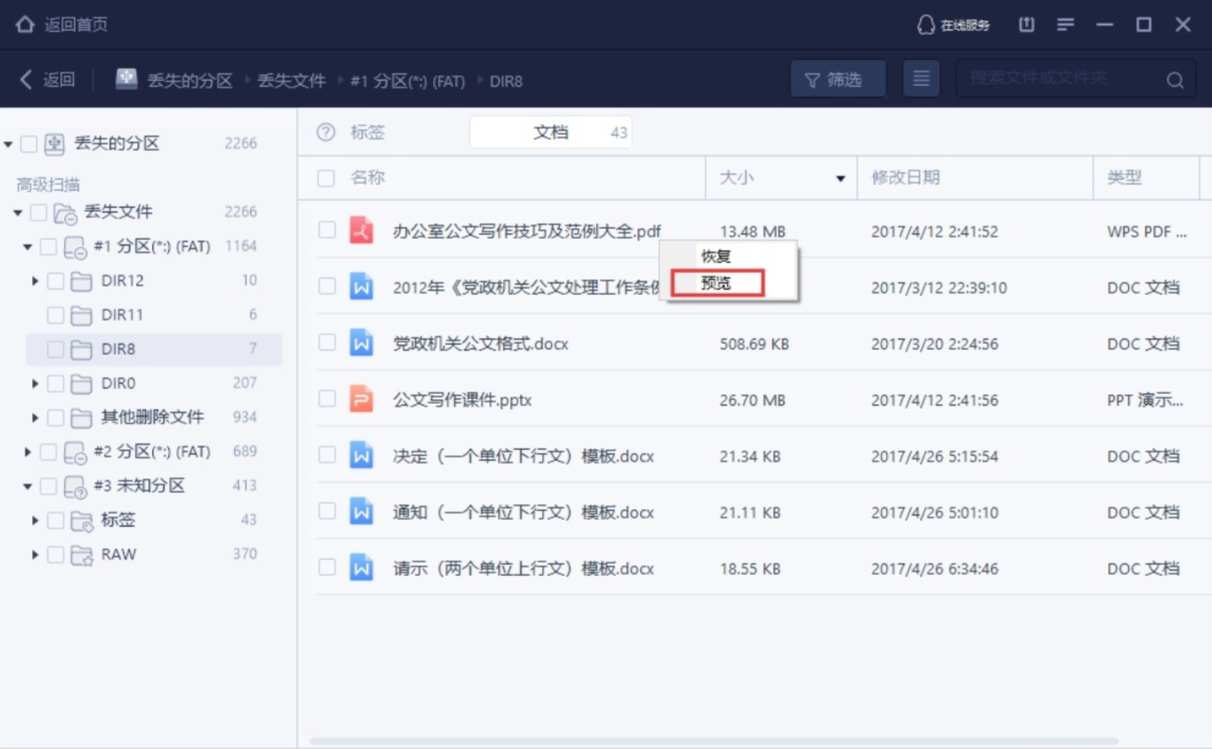Click the date 2017/3/20 2:24:56

click(934, 344)
